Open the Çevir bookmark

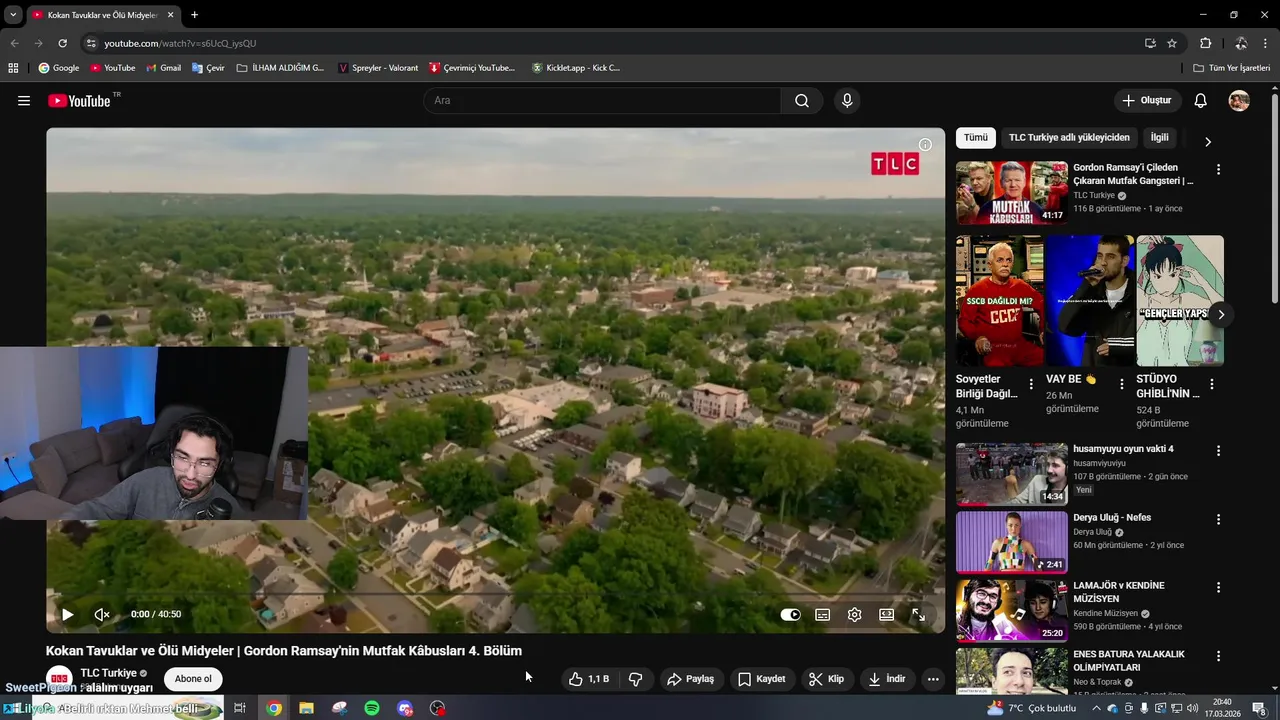coord(208,68)
